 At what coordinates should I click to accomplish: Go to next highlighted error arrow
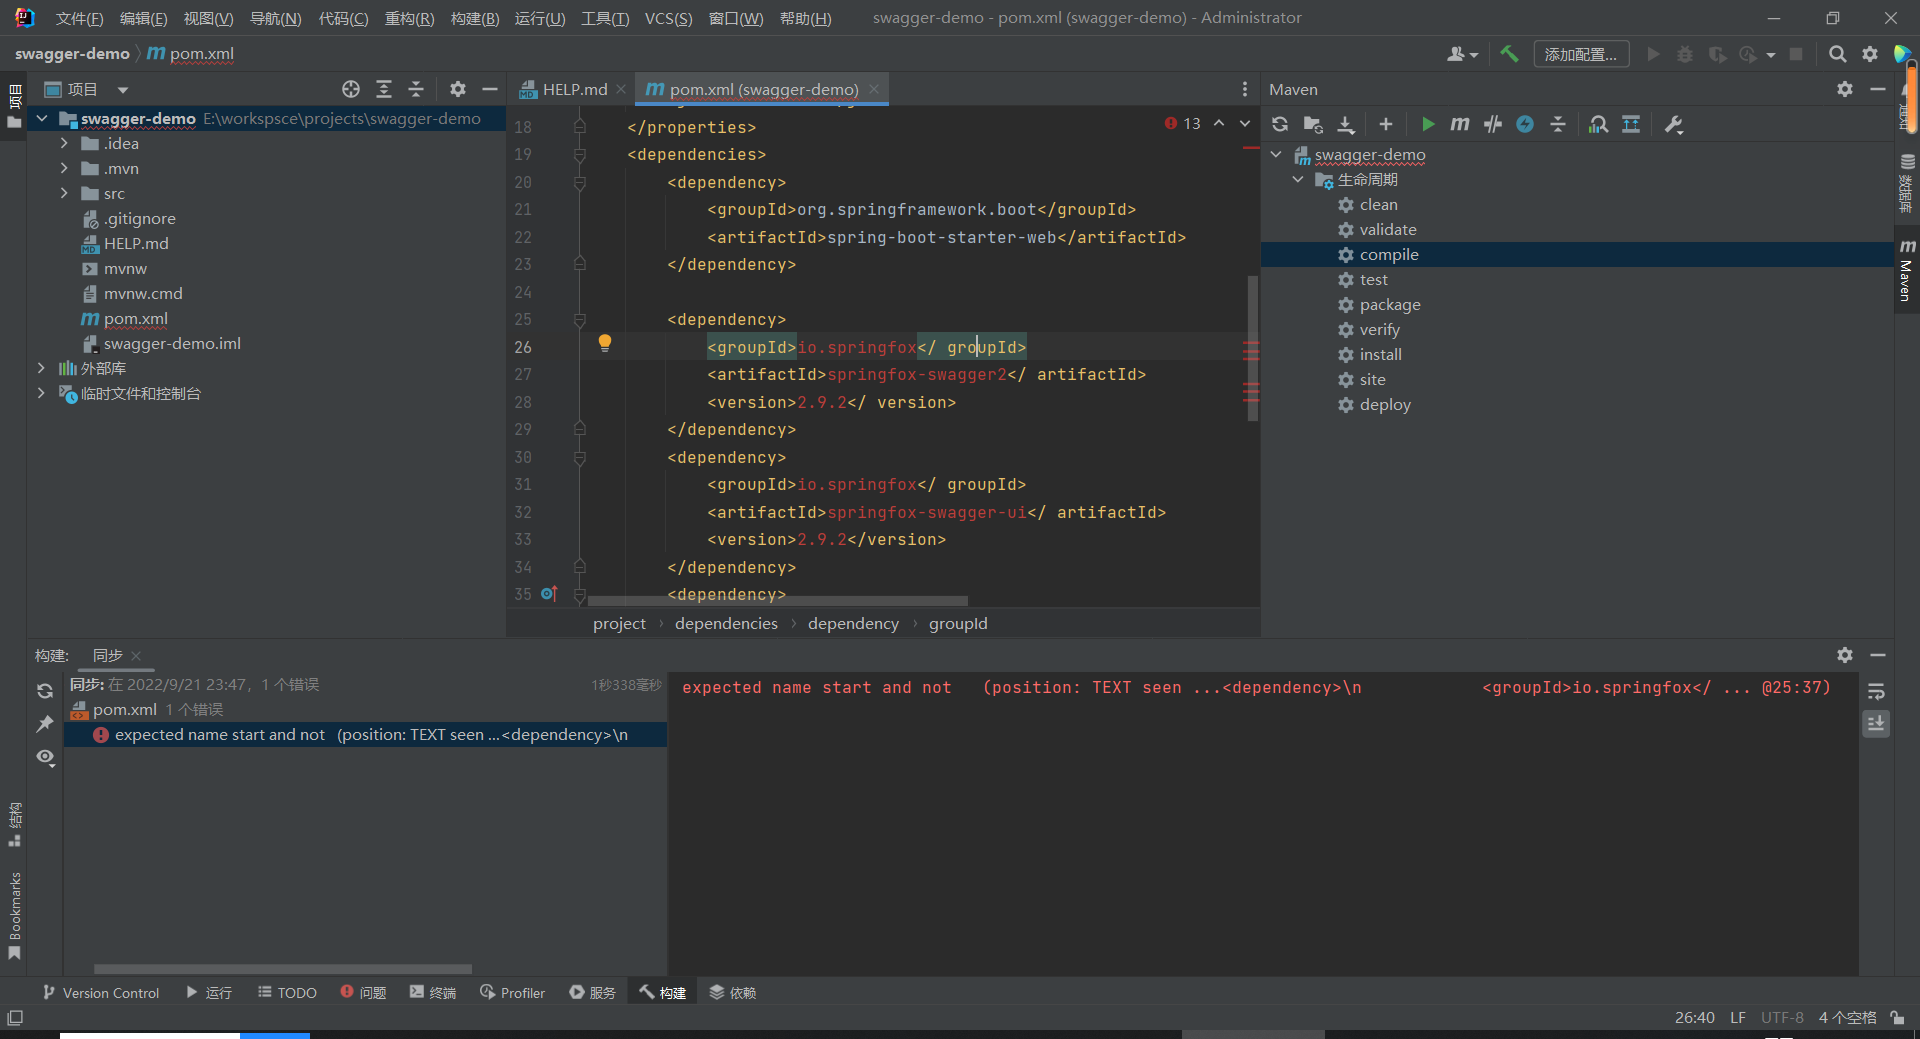pyautogui.click(x=1245, y=123)
